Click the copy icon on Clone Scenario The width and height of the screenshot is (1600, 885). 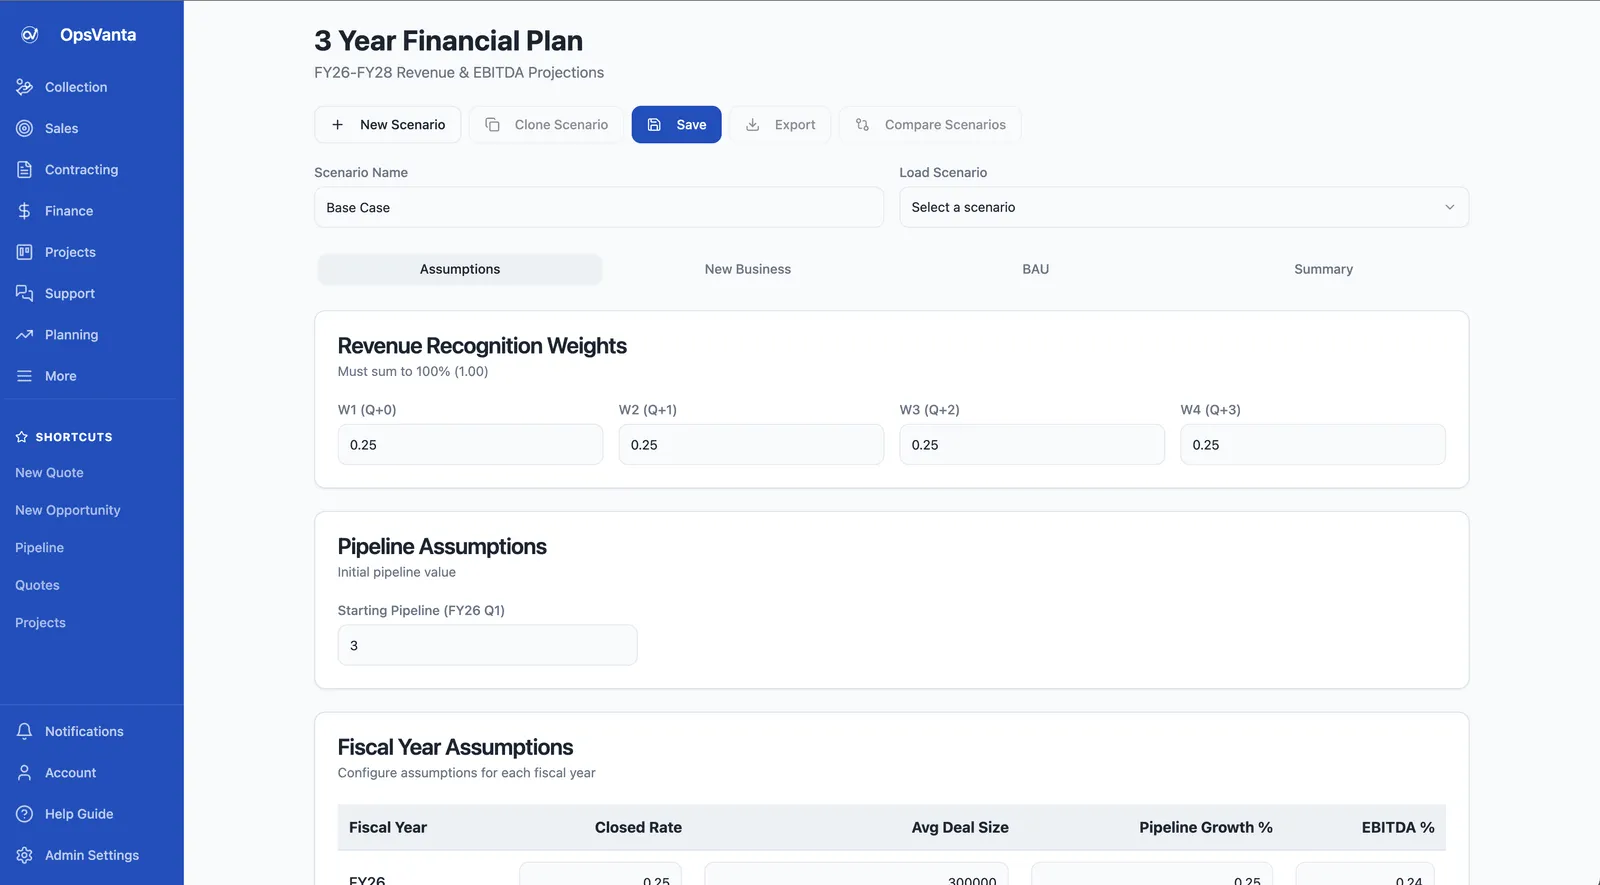coord(492,125)
